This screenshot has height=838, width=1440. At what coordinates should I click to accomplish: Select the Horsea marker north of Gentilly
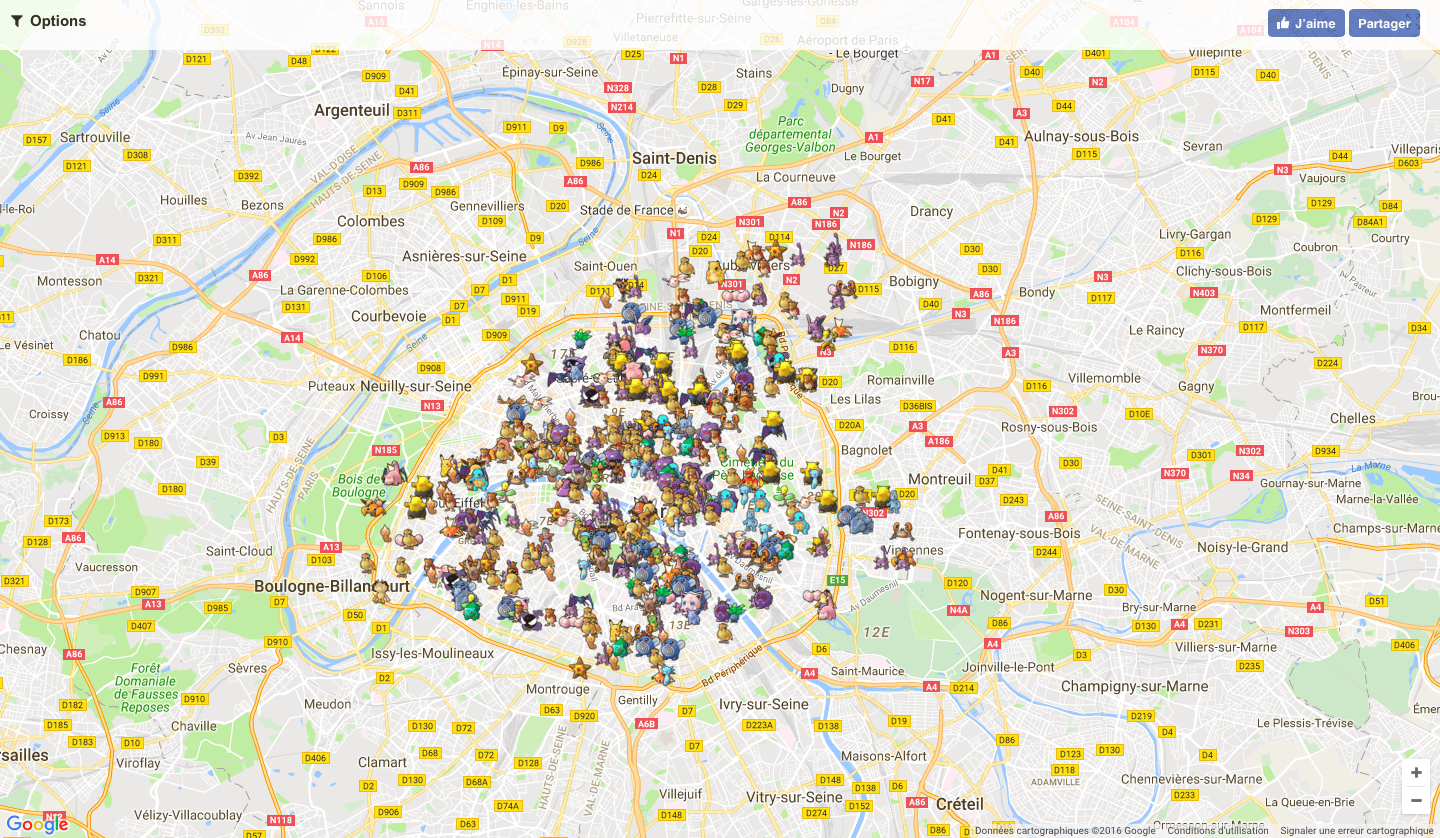click(x=665, y=675)
